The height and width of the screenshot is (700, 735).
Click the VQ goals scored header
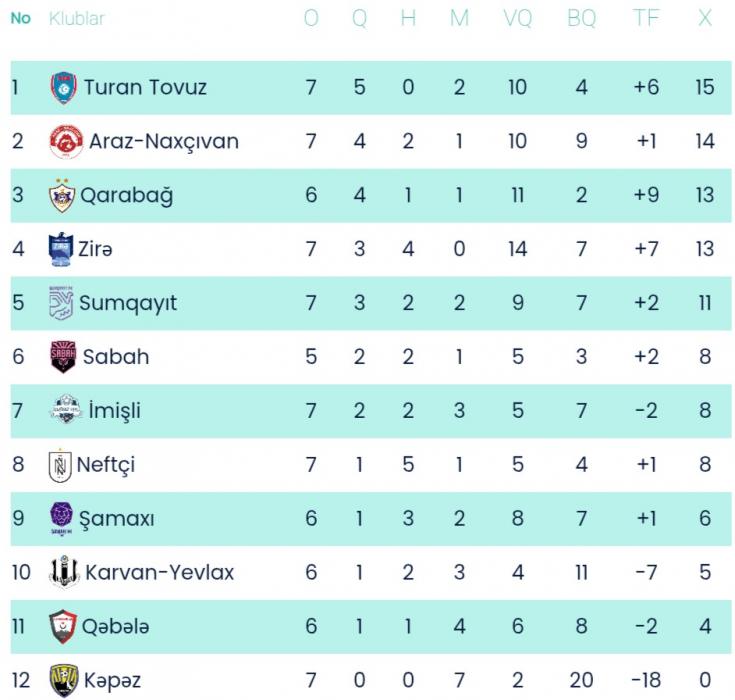pyautogui.click(x=517, y=19)
